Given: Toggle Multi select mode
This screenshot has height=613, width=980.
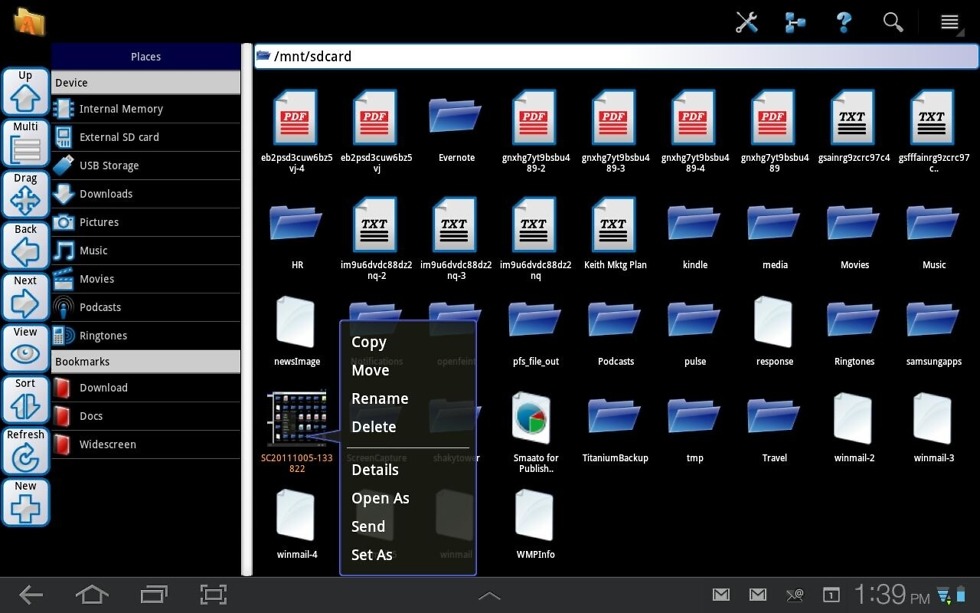Looking at the screenshot, I should pos(25,144).
